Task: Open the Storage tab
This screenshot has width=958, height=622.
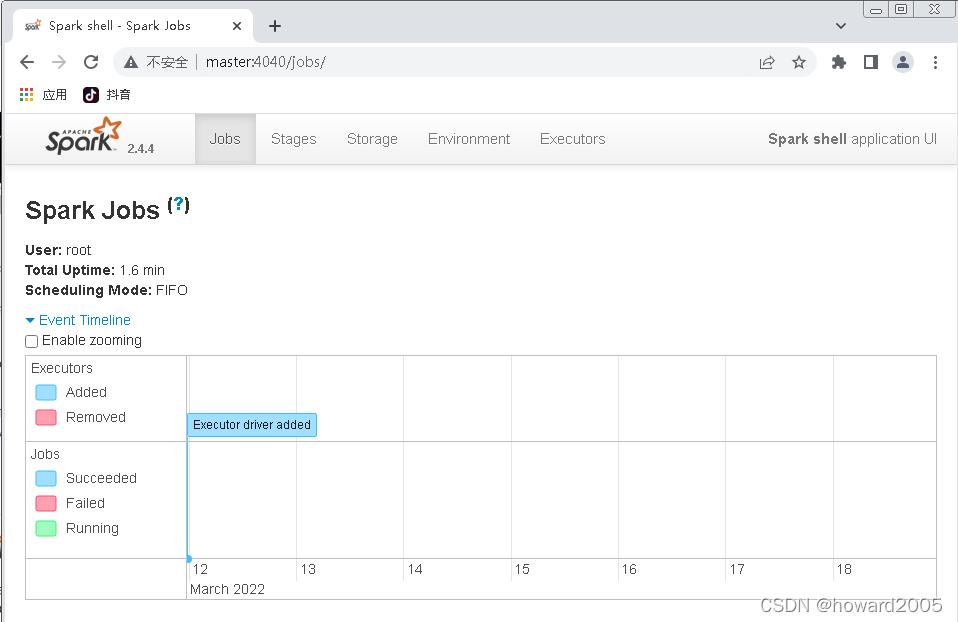Action: 372,139
